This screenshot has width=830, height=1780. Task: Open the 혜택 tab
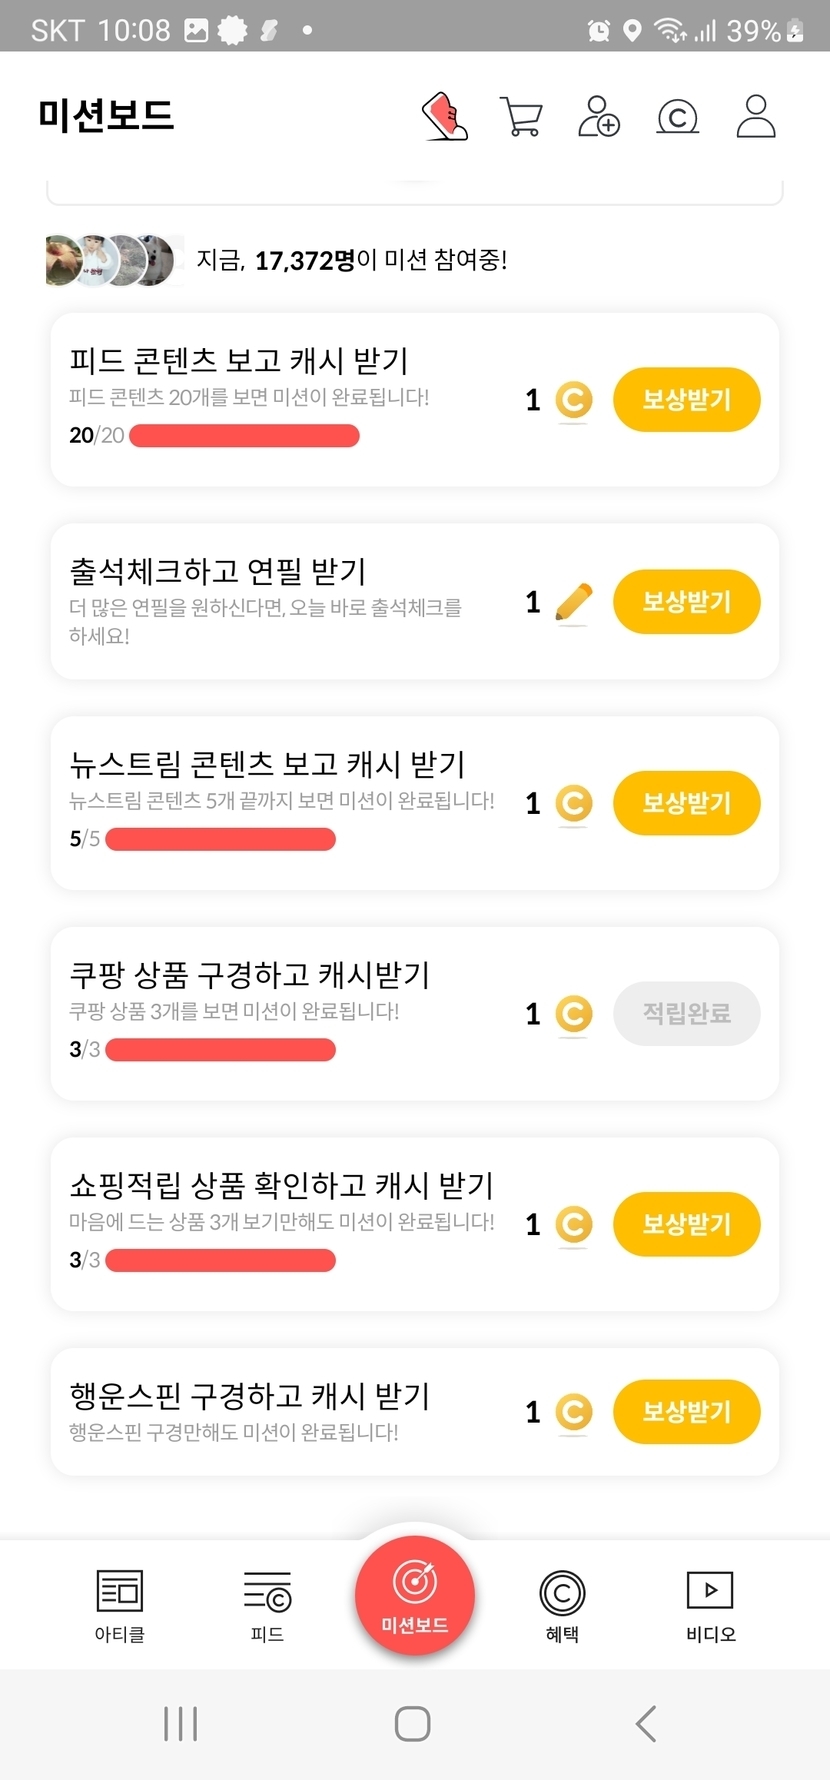coord(562,1605)
